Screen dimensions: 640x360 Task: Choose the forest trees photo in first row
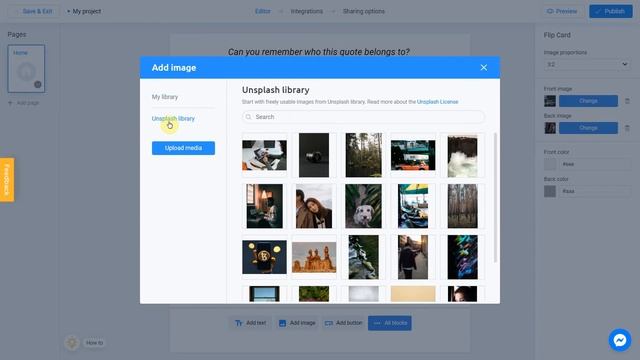[364, 155]
